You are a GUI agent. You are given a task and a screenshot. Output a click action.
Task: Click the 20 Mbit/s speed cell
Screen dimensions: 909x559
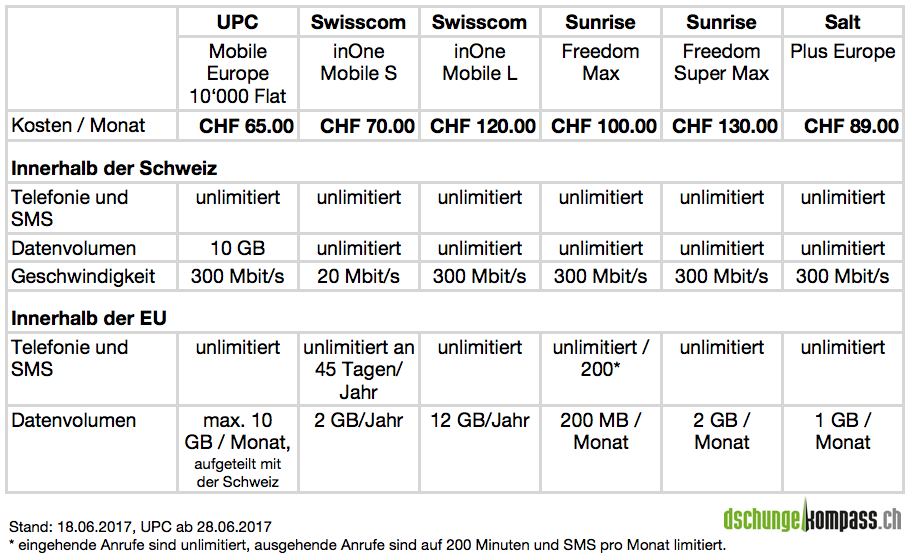359,276
